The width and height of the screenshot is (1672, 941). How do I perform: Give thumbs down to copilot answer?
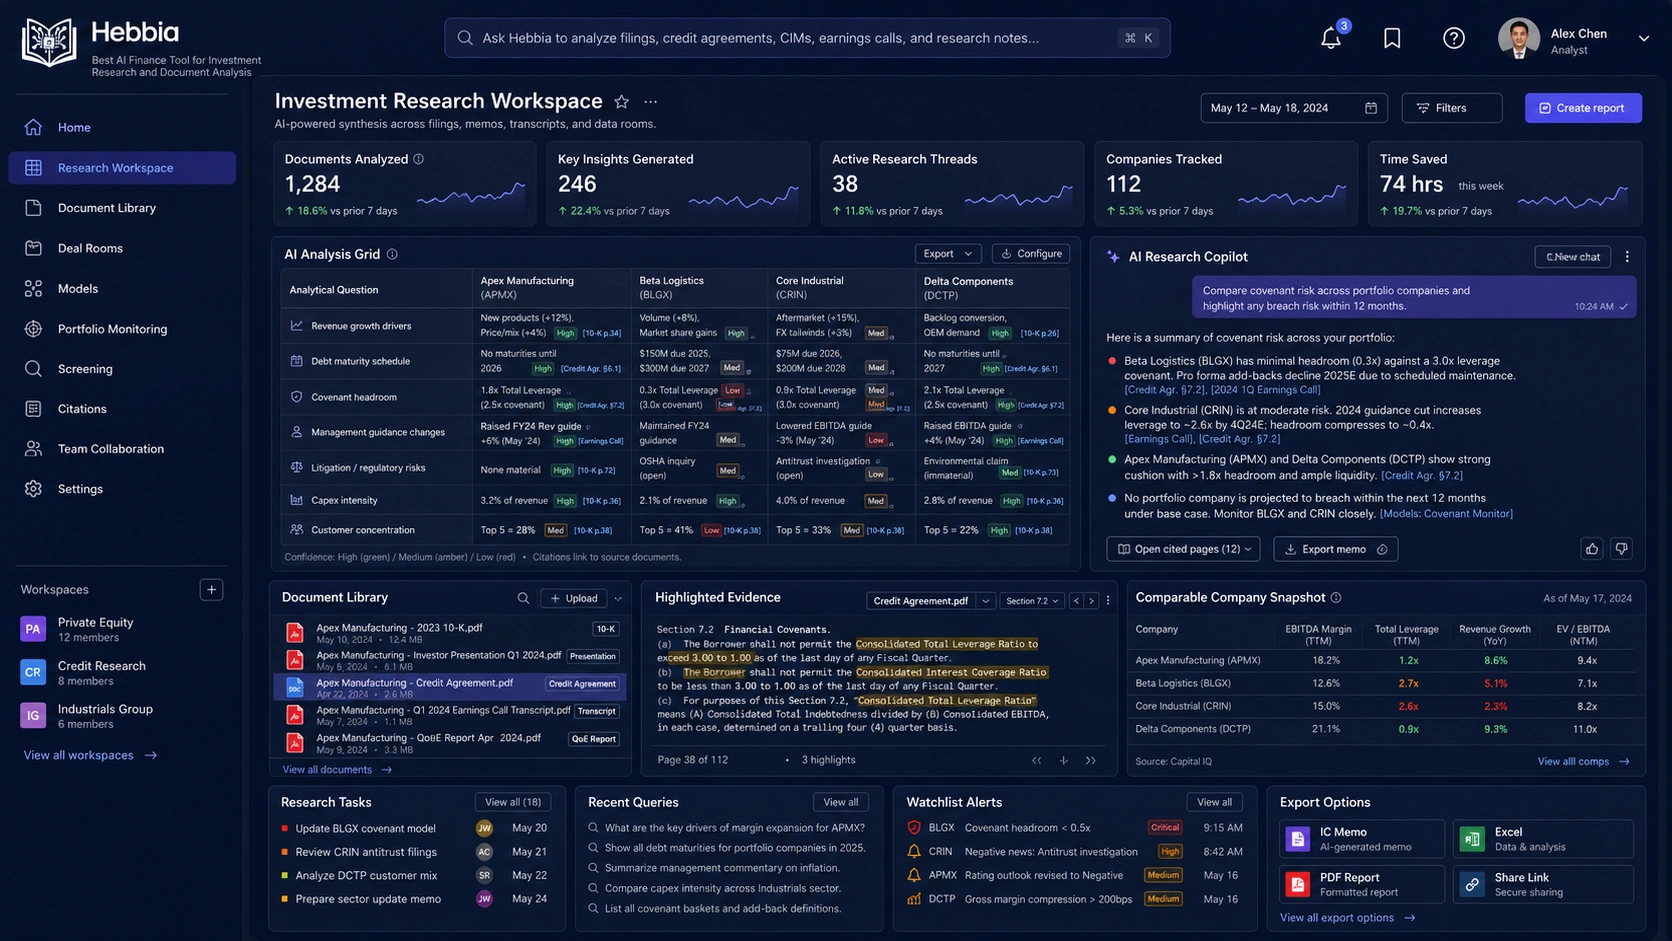pyautogui.click(x=1622, y=548)
